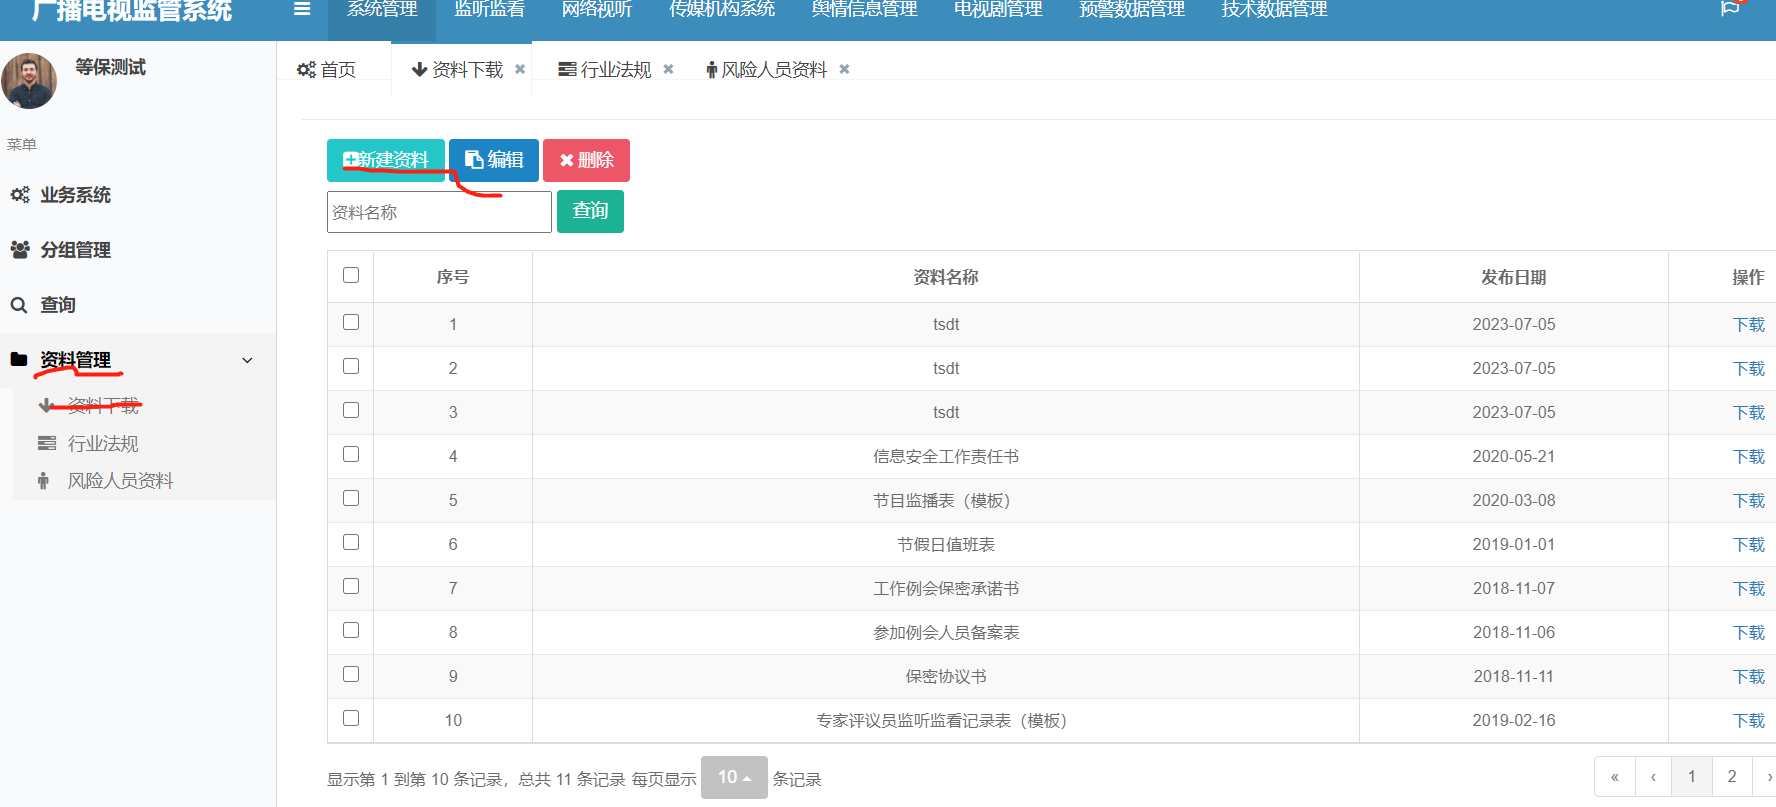Download 参加例会人员备案表 via 下载 link

(x=1749, y=633)
